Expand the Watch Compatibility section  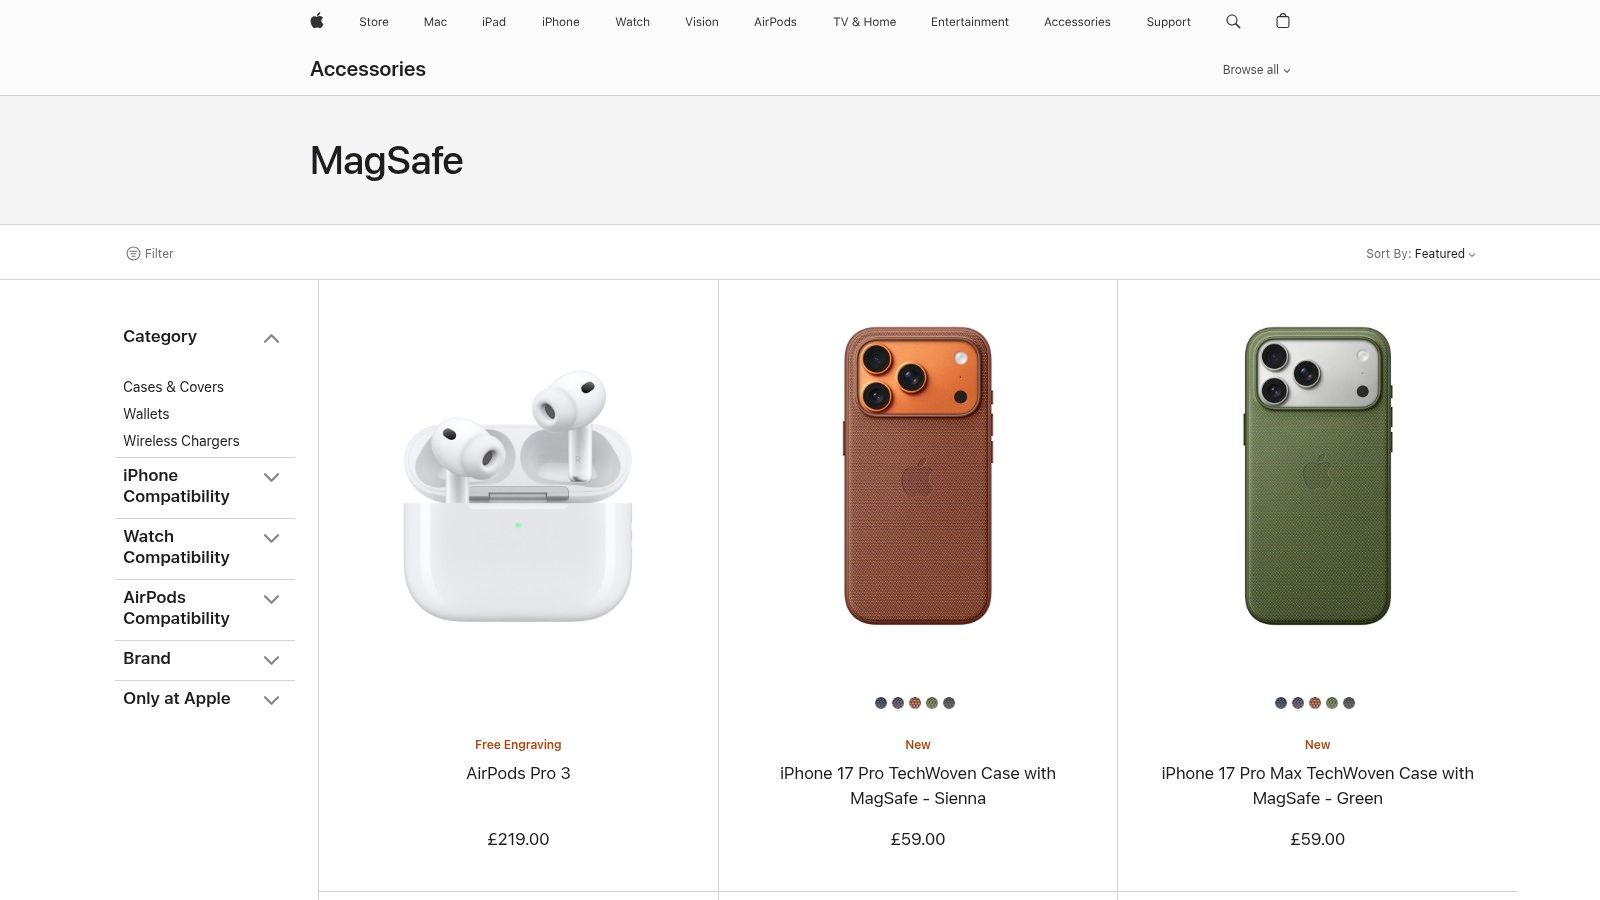coord(271,538)
